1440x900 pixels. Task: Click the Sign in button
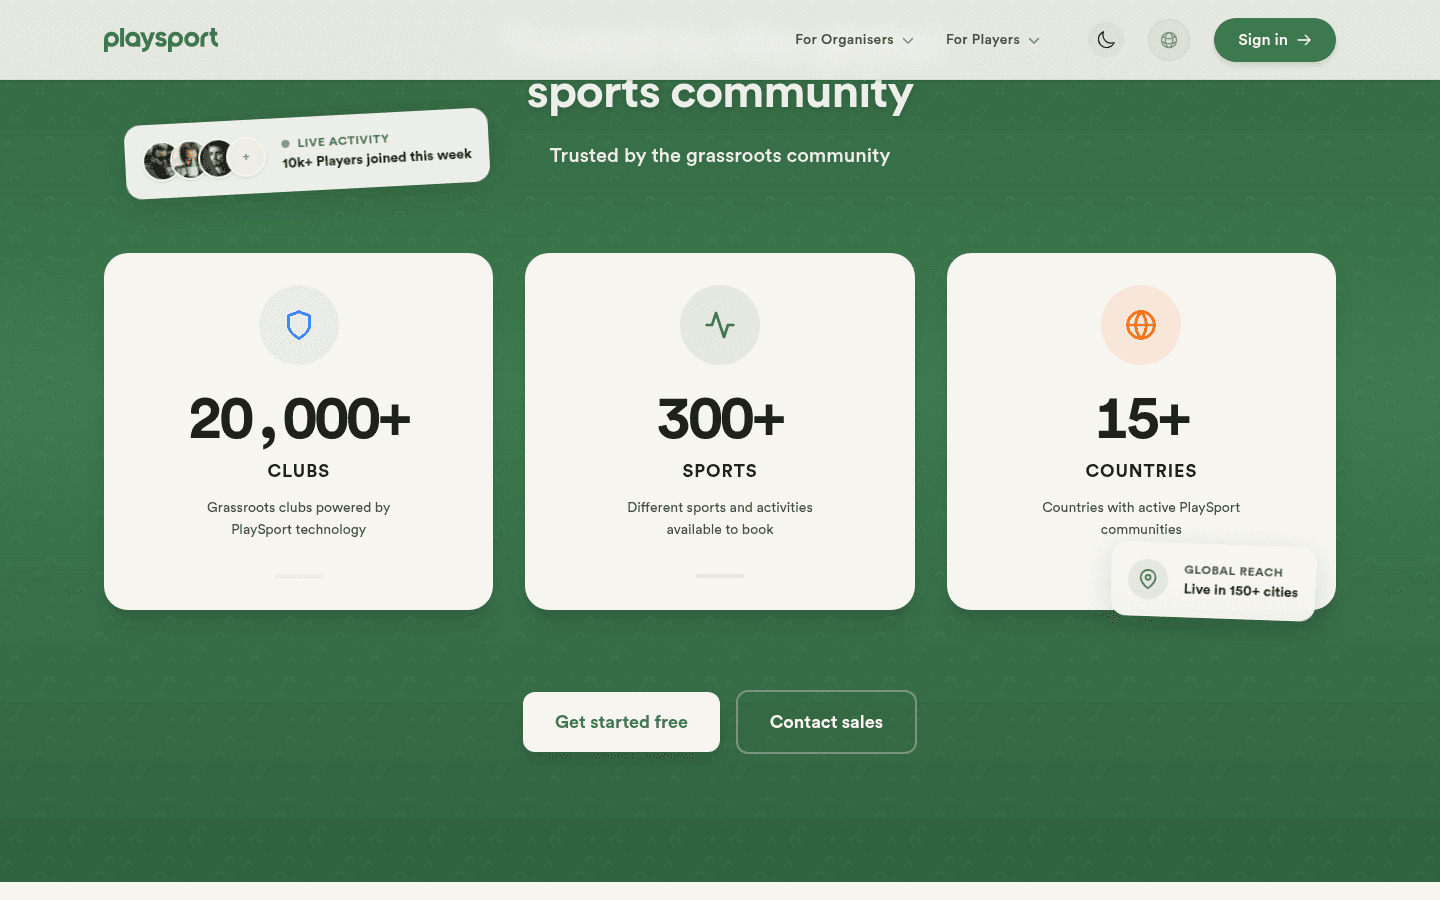click(1274, 40)
